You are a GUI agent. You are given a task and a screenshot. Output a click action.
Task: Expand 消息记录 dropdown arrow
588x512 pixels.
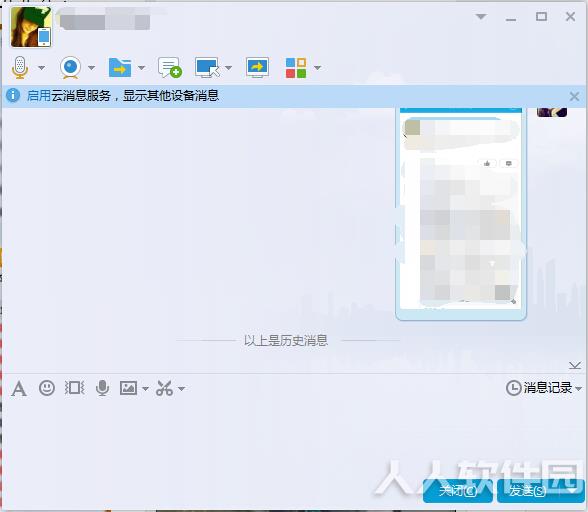tap(578, 389)
